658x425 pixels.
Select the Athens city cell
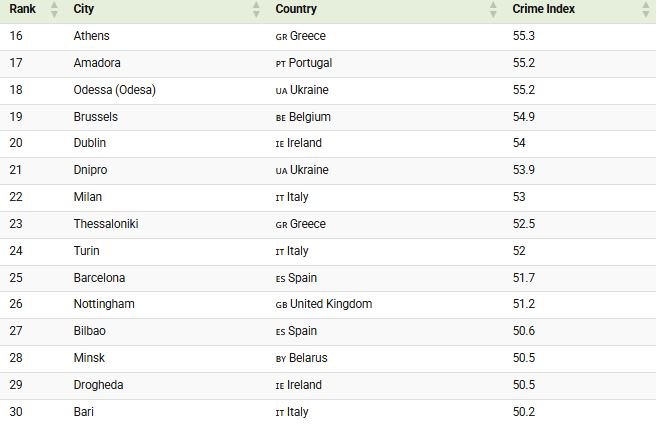point(92,36)
